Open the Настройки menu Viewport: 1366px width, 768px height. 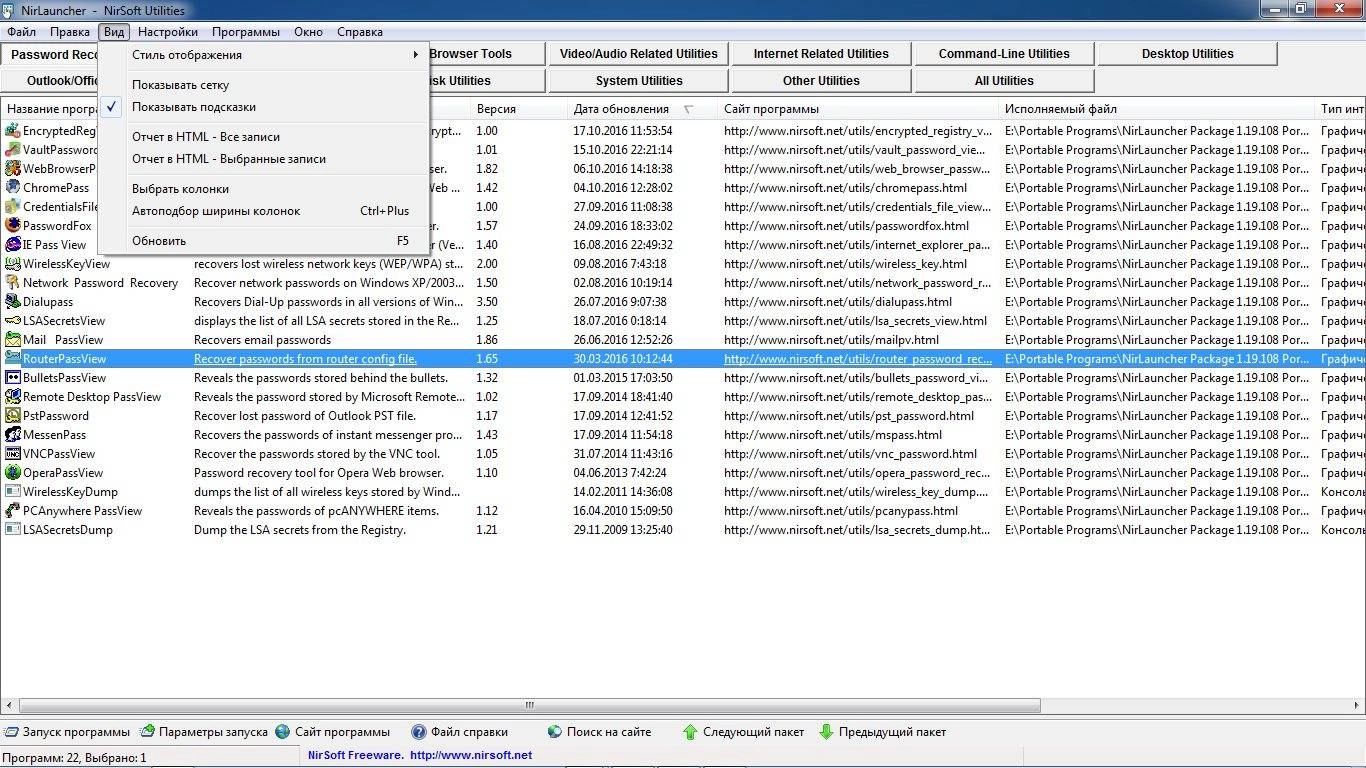point(168,32)
